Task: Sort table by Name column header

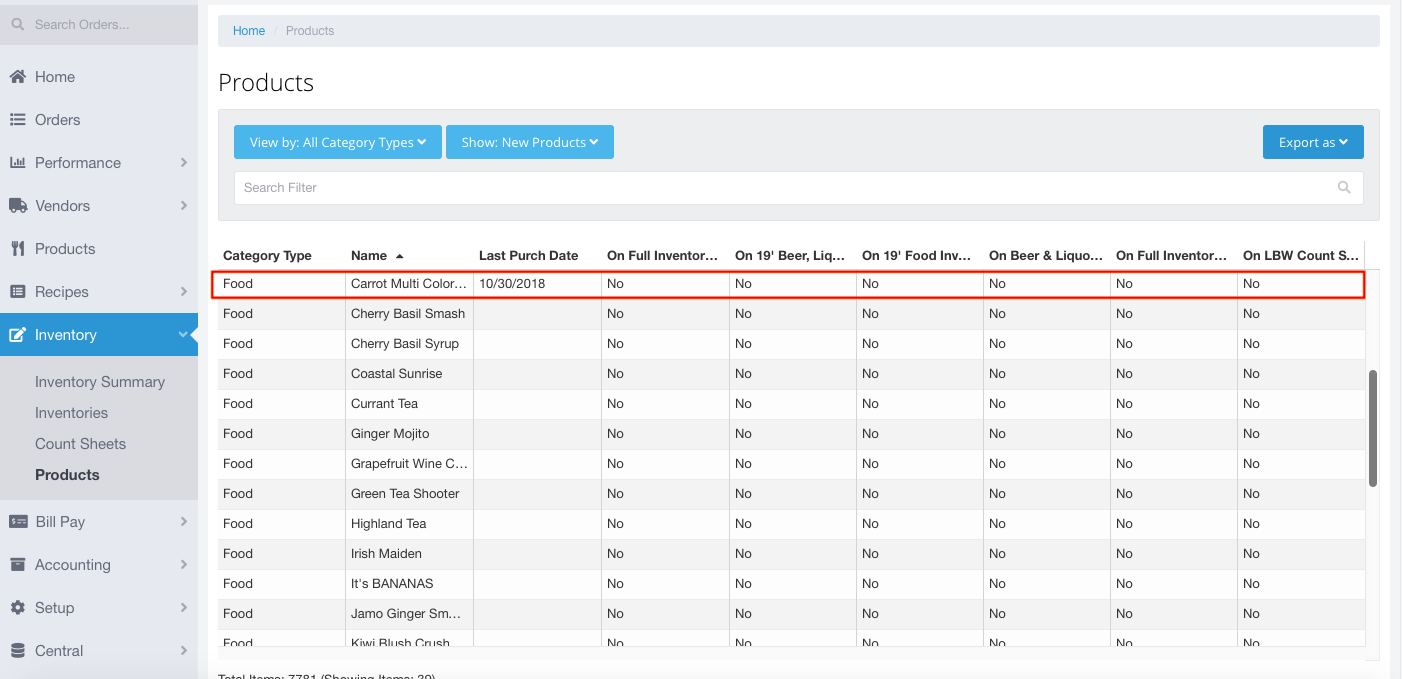Action: (x=369, y=256)
